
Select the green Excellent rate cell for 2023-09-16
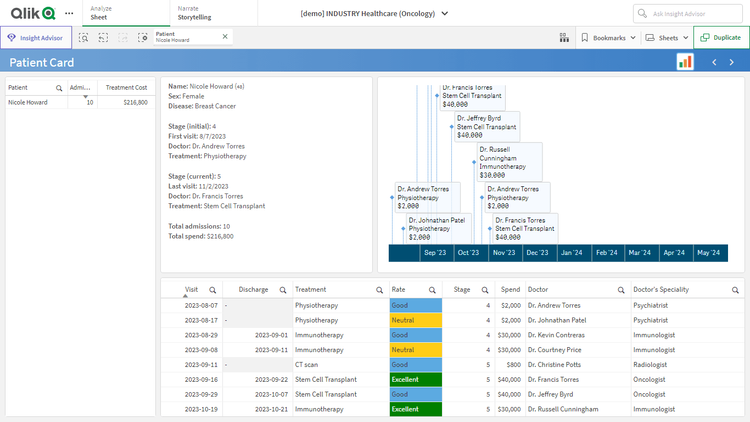coord(415,380)
